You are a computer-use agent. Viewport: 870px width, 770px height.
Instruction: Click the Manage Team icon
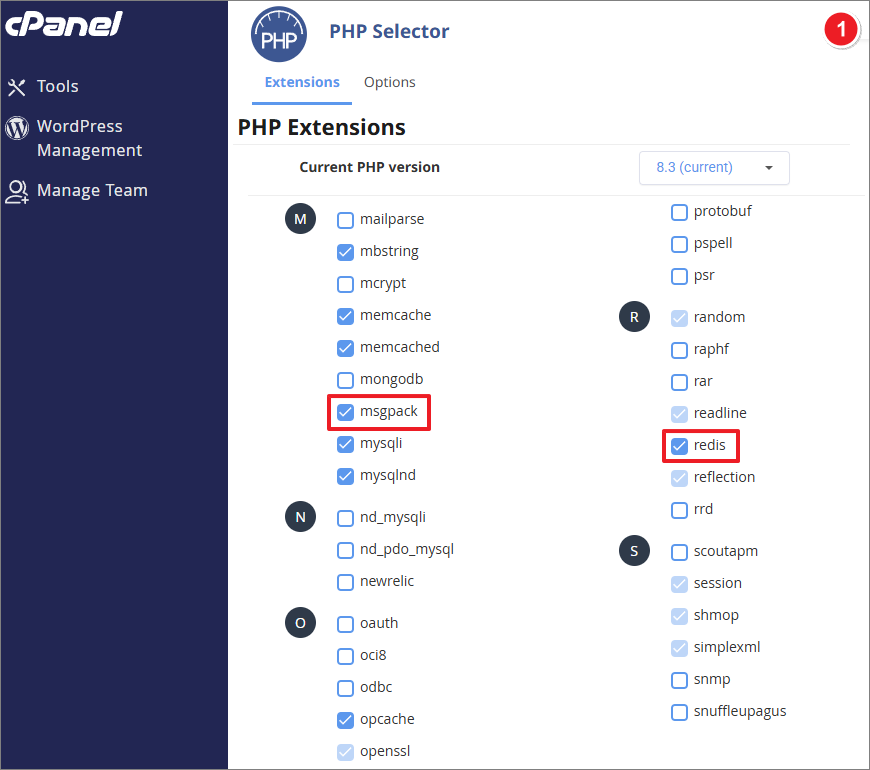pyautogui.click(x=17, y=191)
